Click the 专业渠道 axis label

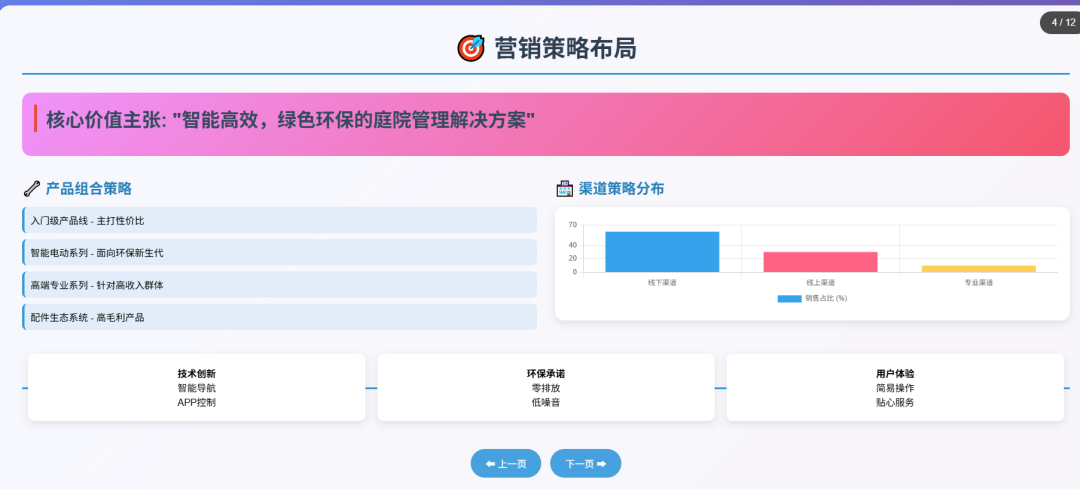979,282
